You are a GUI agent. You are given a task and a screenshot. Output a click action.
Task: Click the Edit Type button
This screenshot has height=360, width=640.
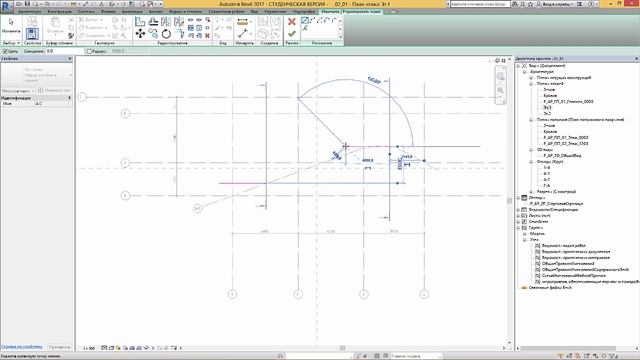click(x=55, y=91)
